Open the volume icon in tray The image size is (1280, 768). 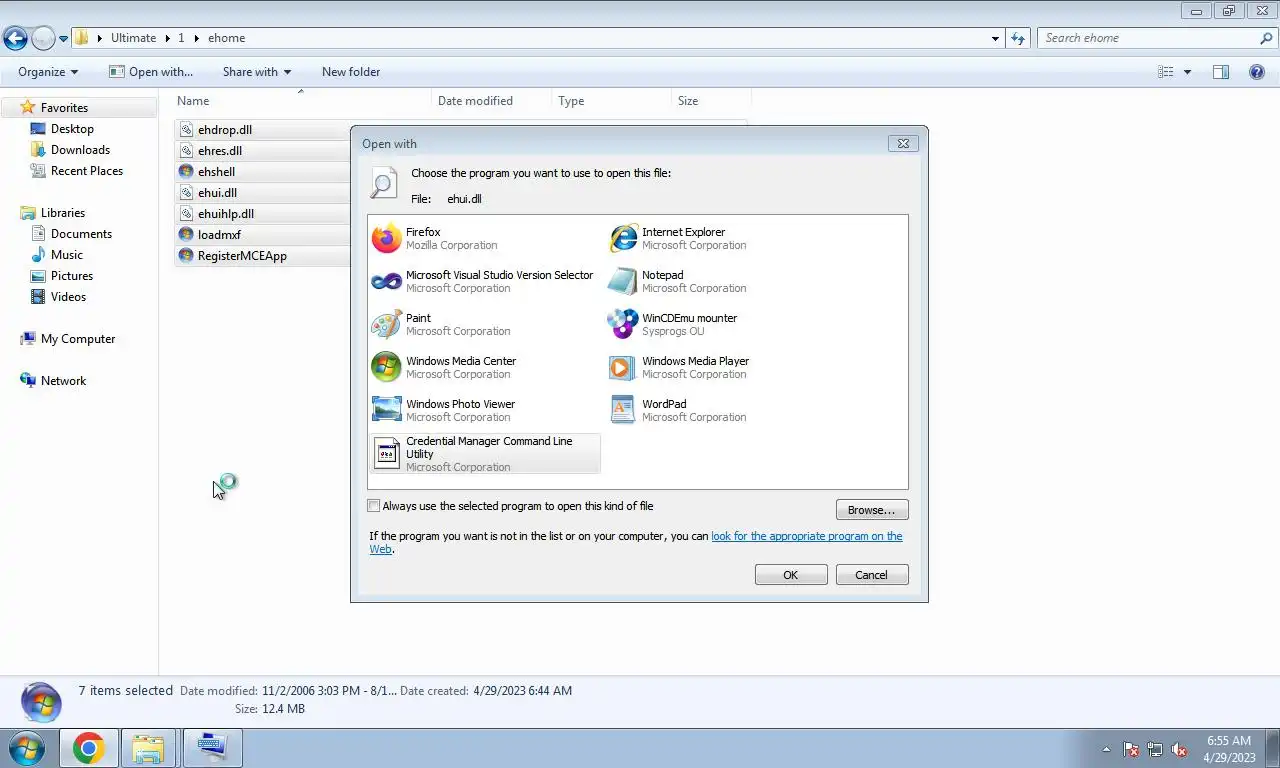pos(1179,749)
